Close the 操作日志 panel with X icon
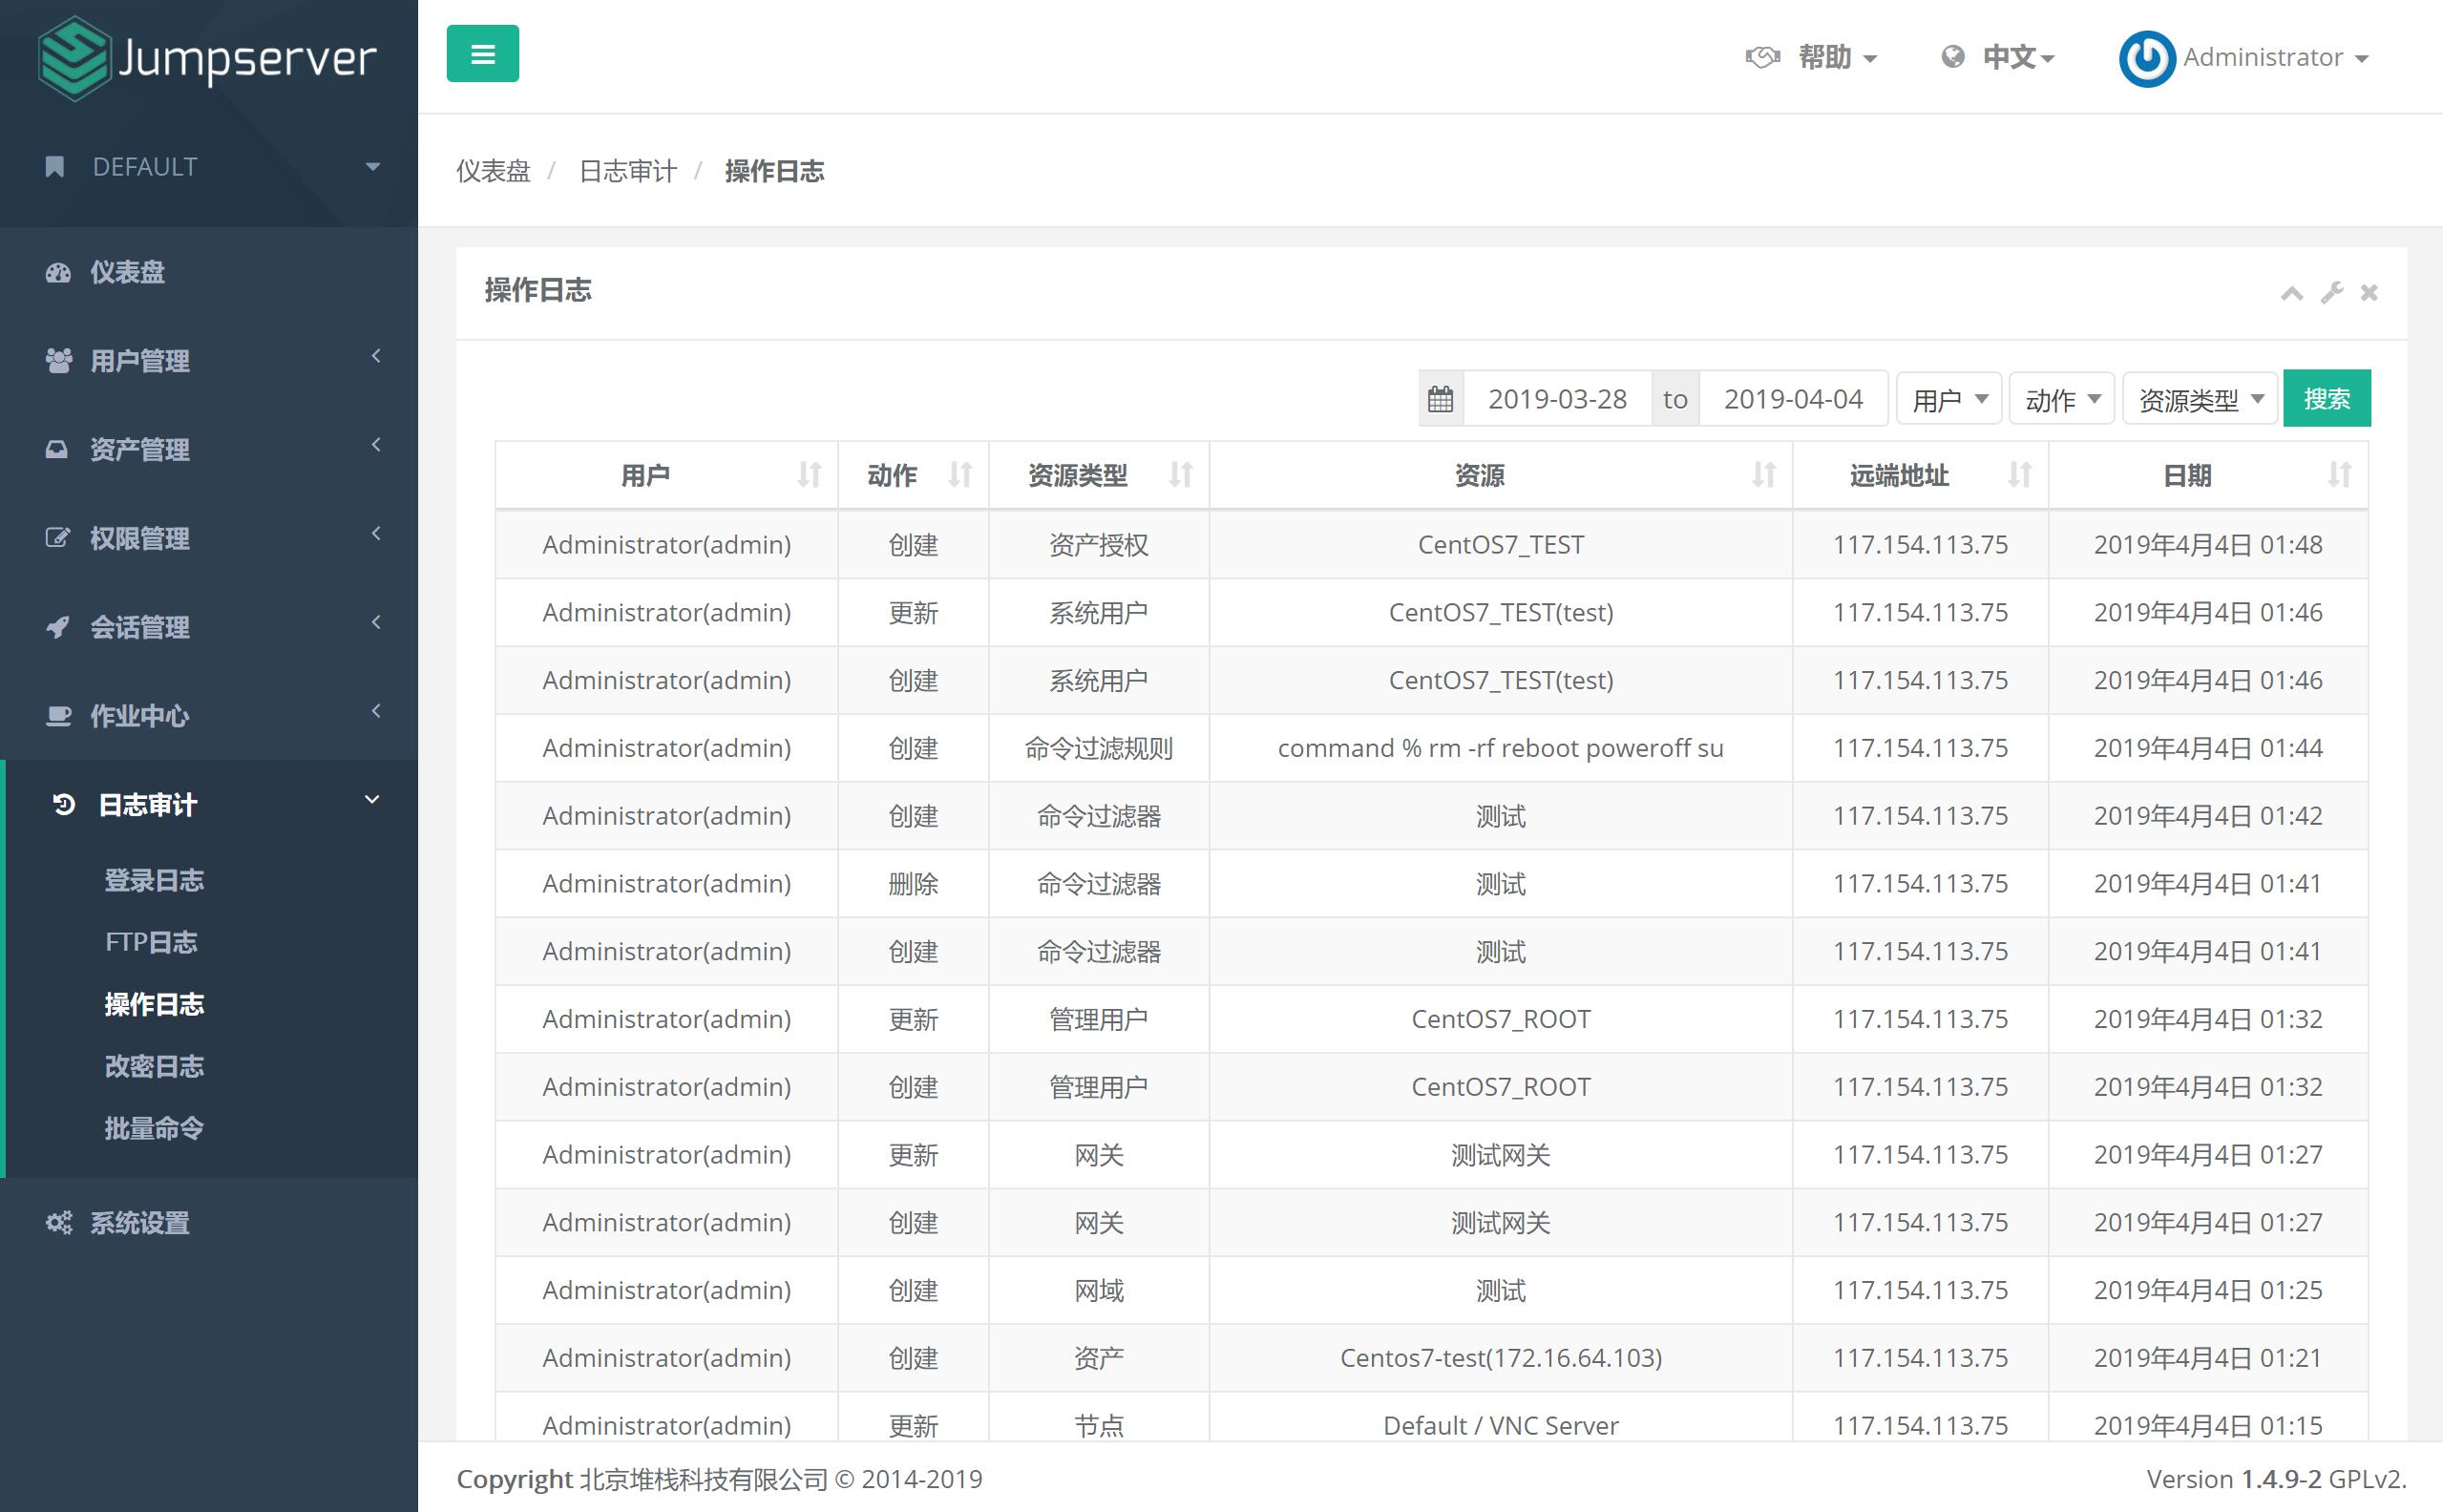The width and height of the screenshot is (2443, 1512). 2369,293
